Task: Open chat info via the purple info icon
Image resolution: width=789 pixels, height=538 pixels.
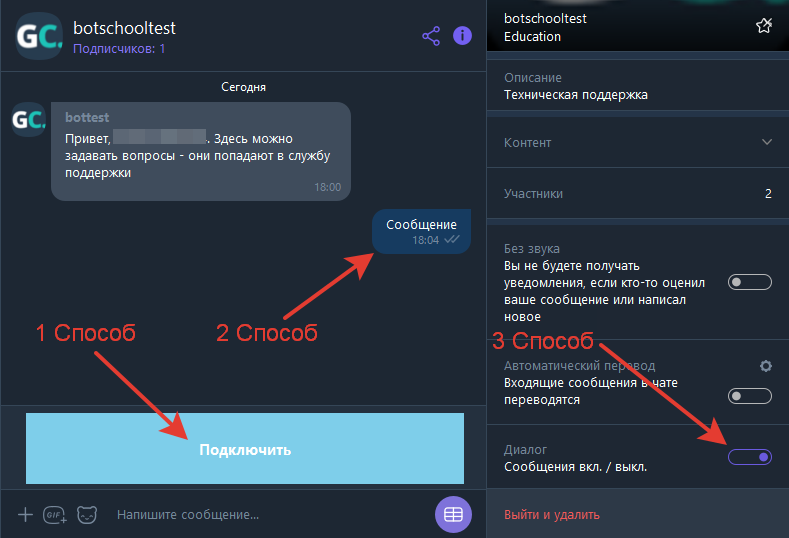Action: pyautogui.click(x=462, y=36)
